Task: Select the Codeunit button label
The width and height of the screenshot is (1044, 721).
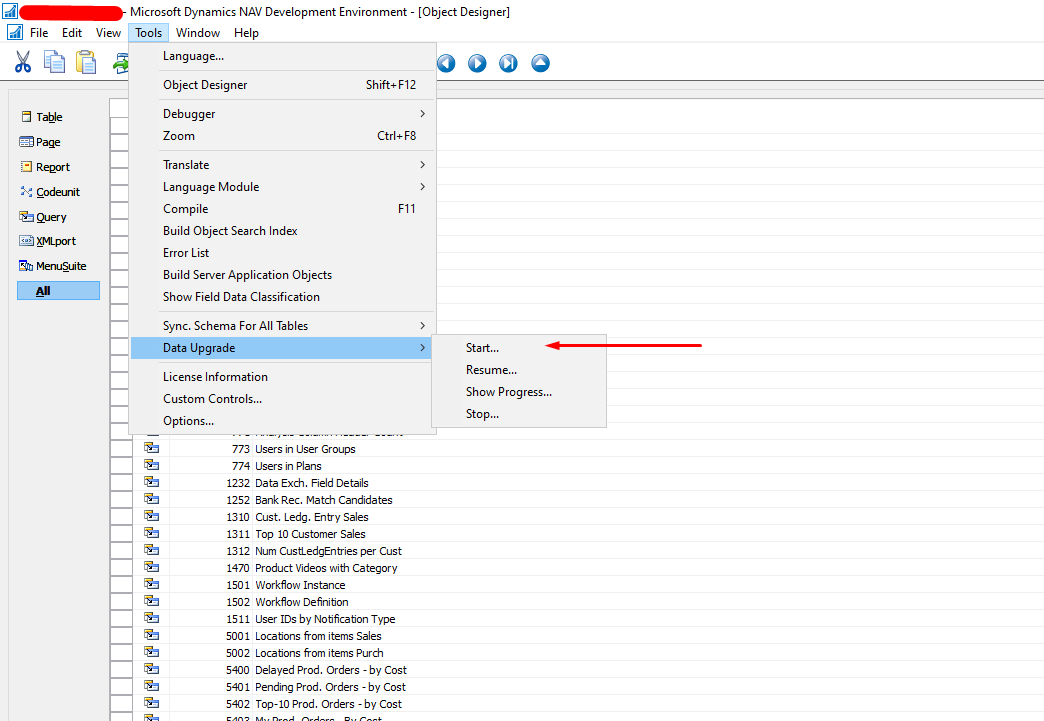Action: (x=58, y=192)
